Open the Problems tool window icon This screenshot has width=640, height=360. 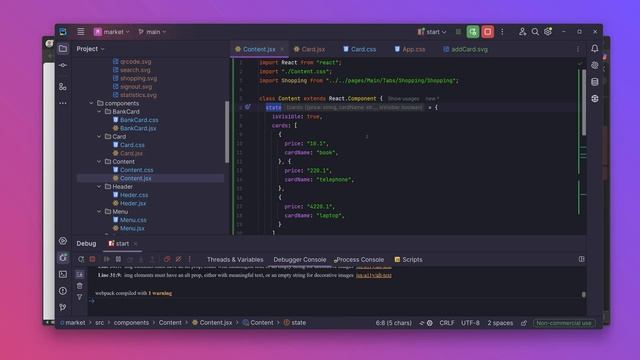[63, 291]
